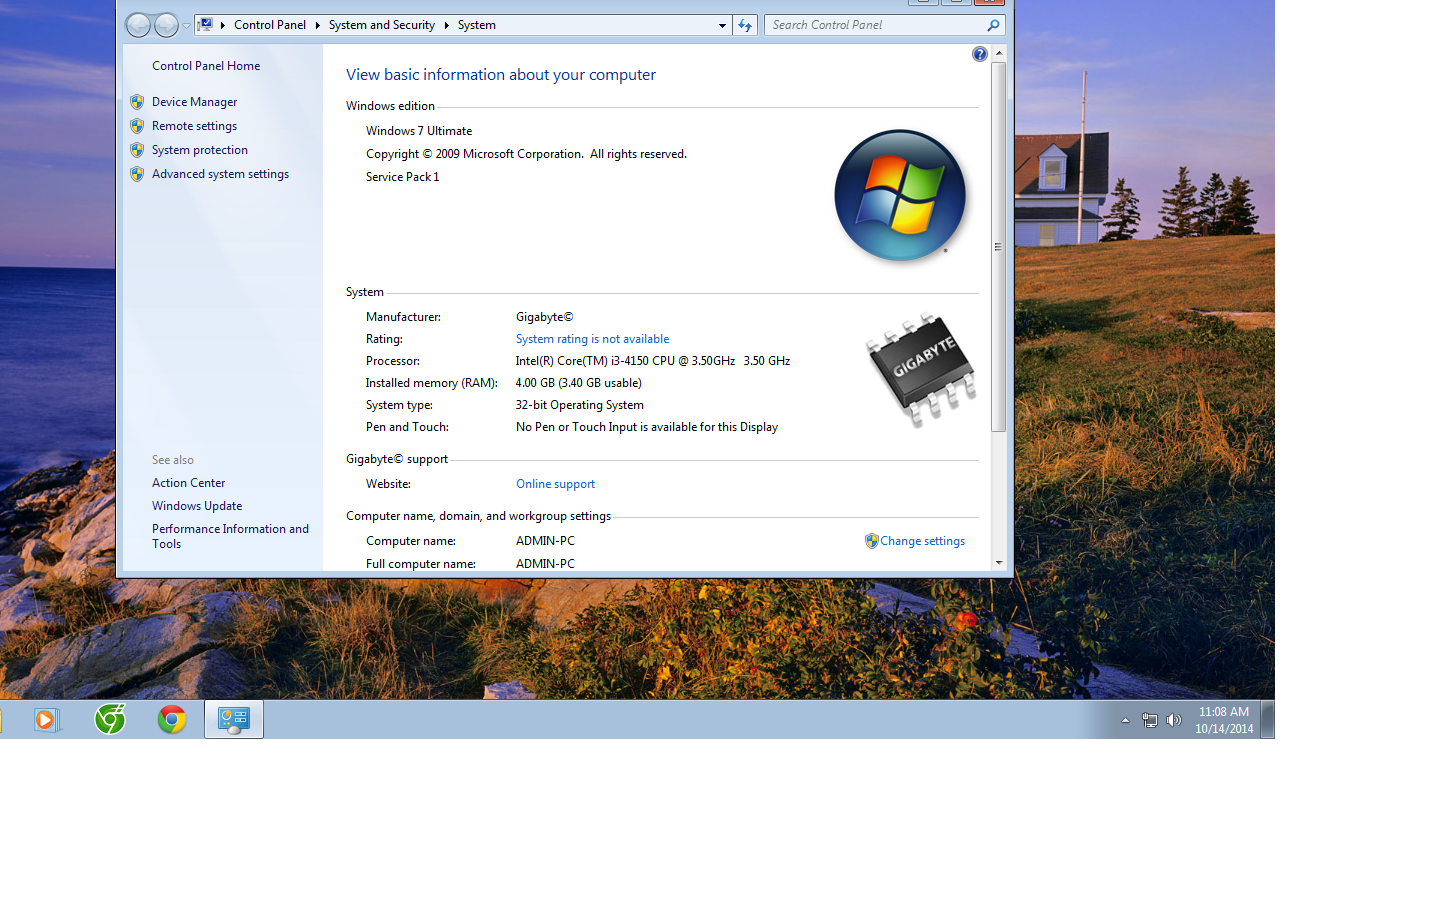This screenshot has height=900, width=1440.
Task: Click the Show desktop button
Action: pyautogui.click(x=1268, y=719)
